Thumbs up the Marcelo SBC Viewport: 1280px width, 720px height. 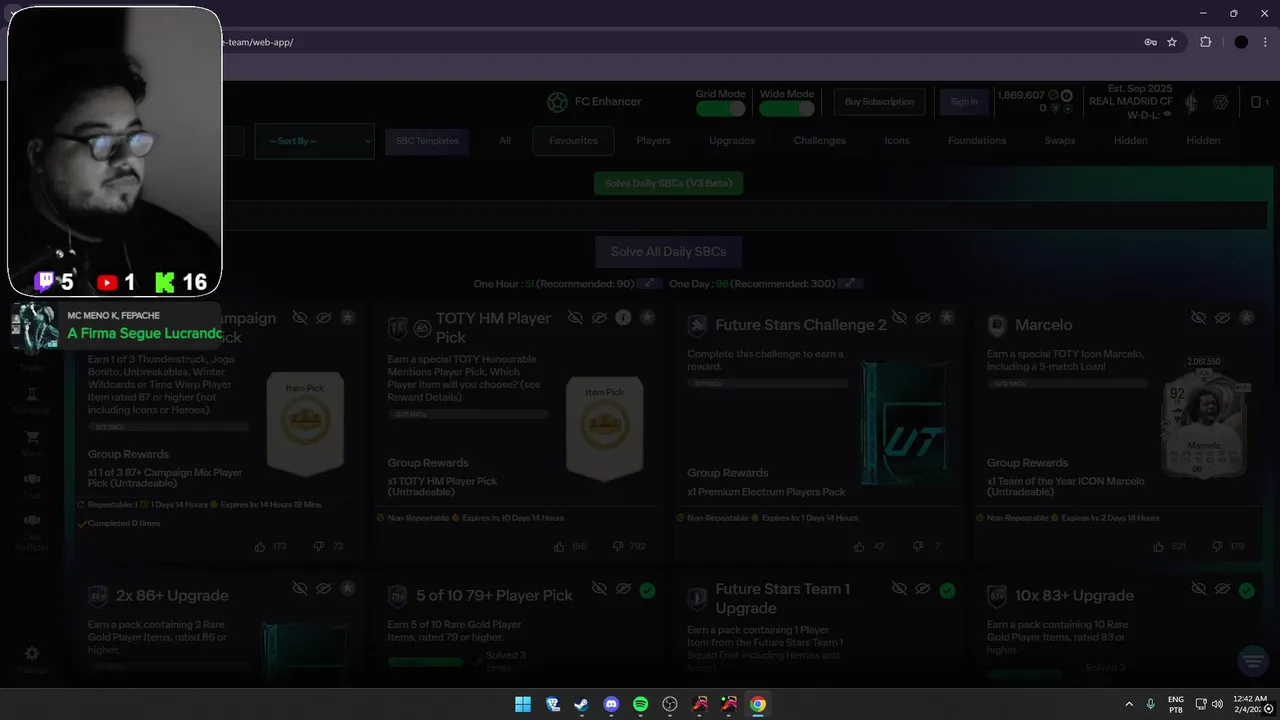coord(1158,547)
